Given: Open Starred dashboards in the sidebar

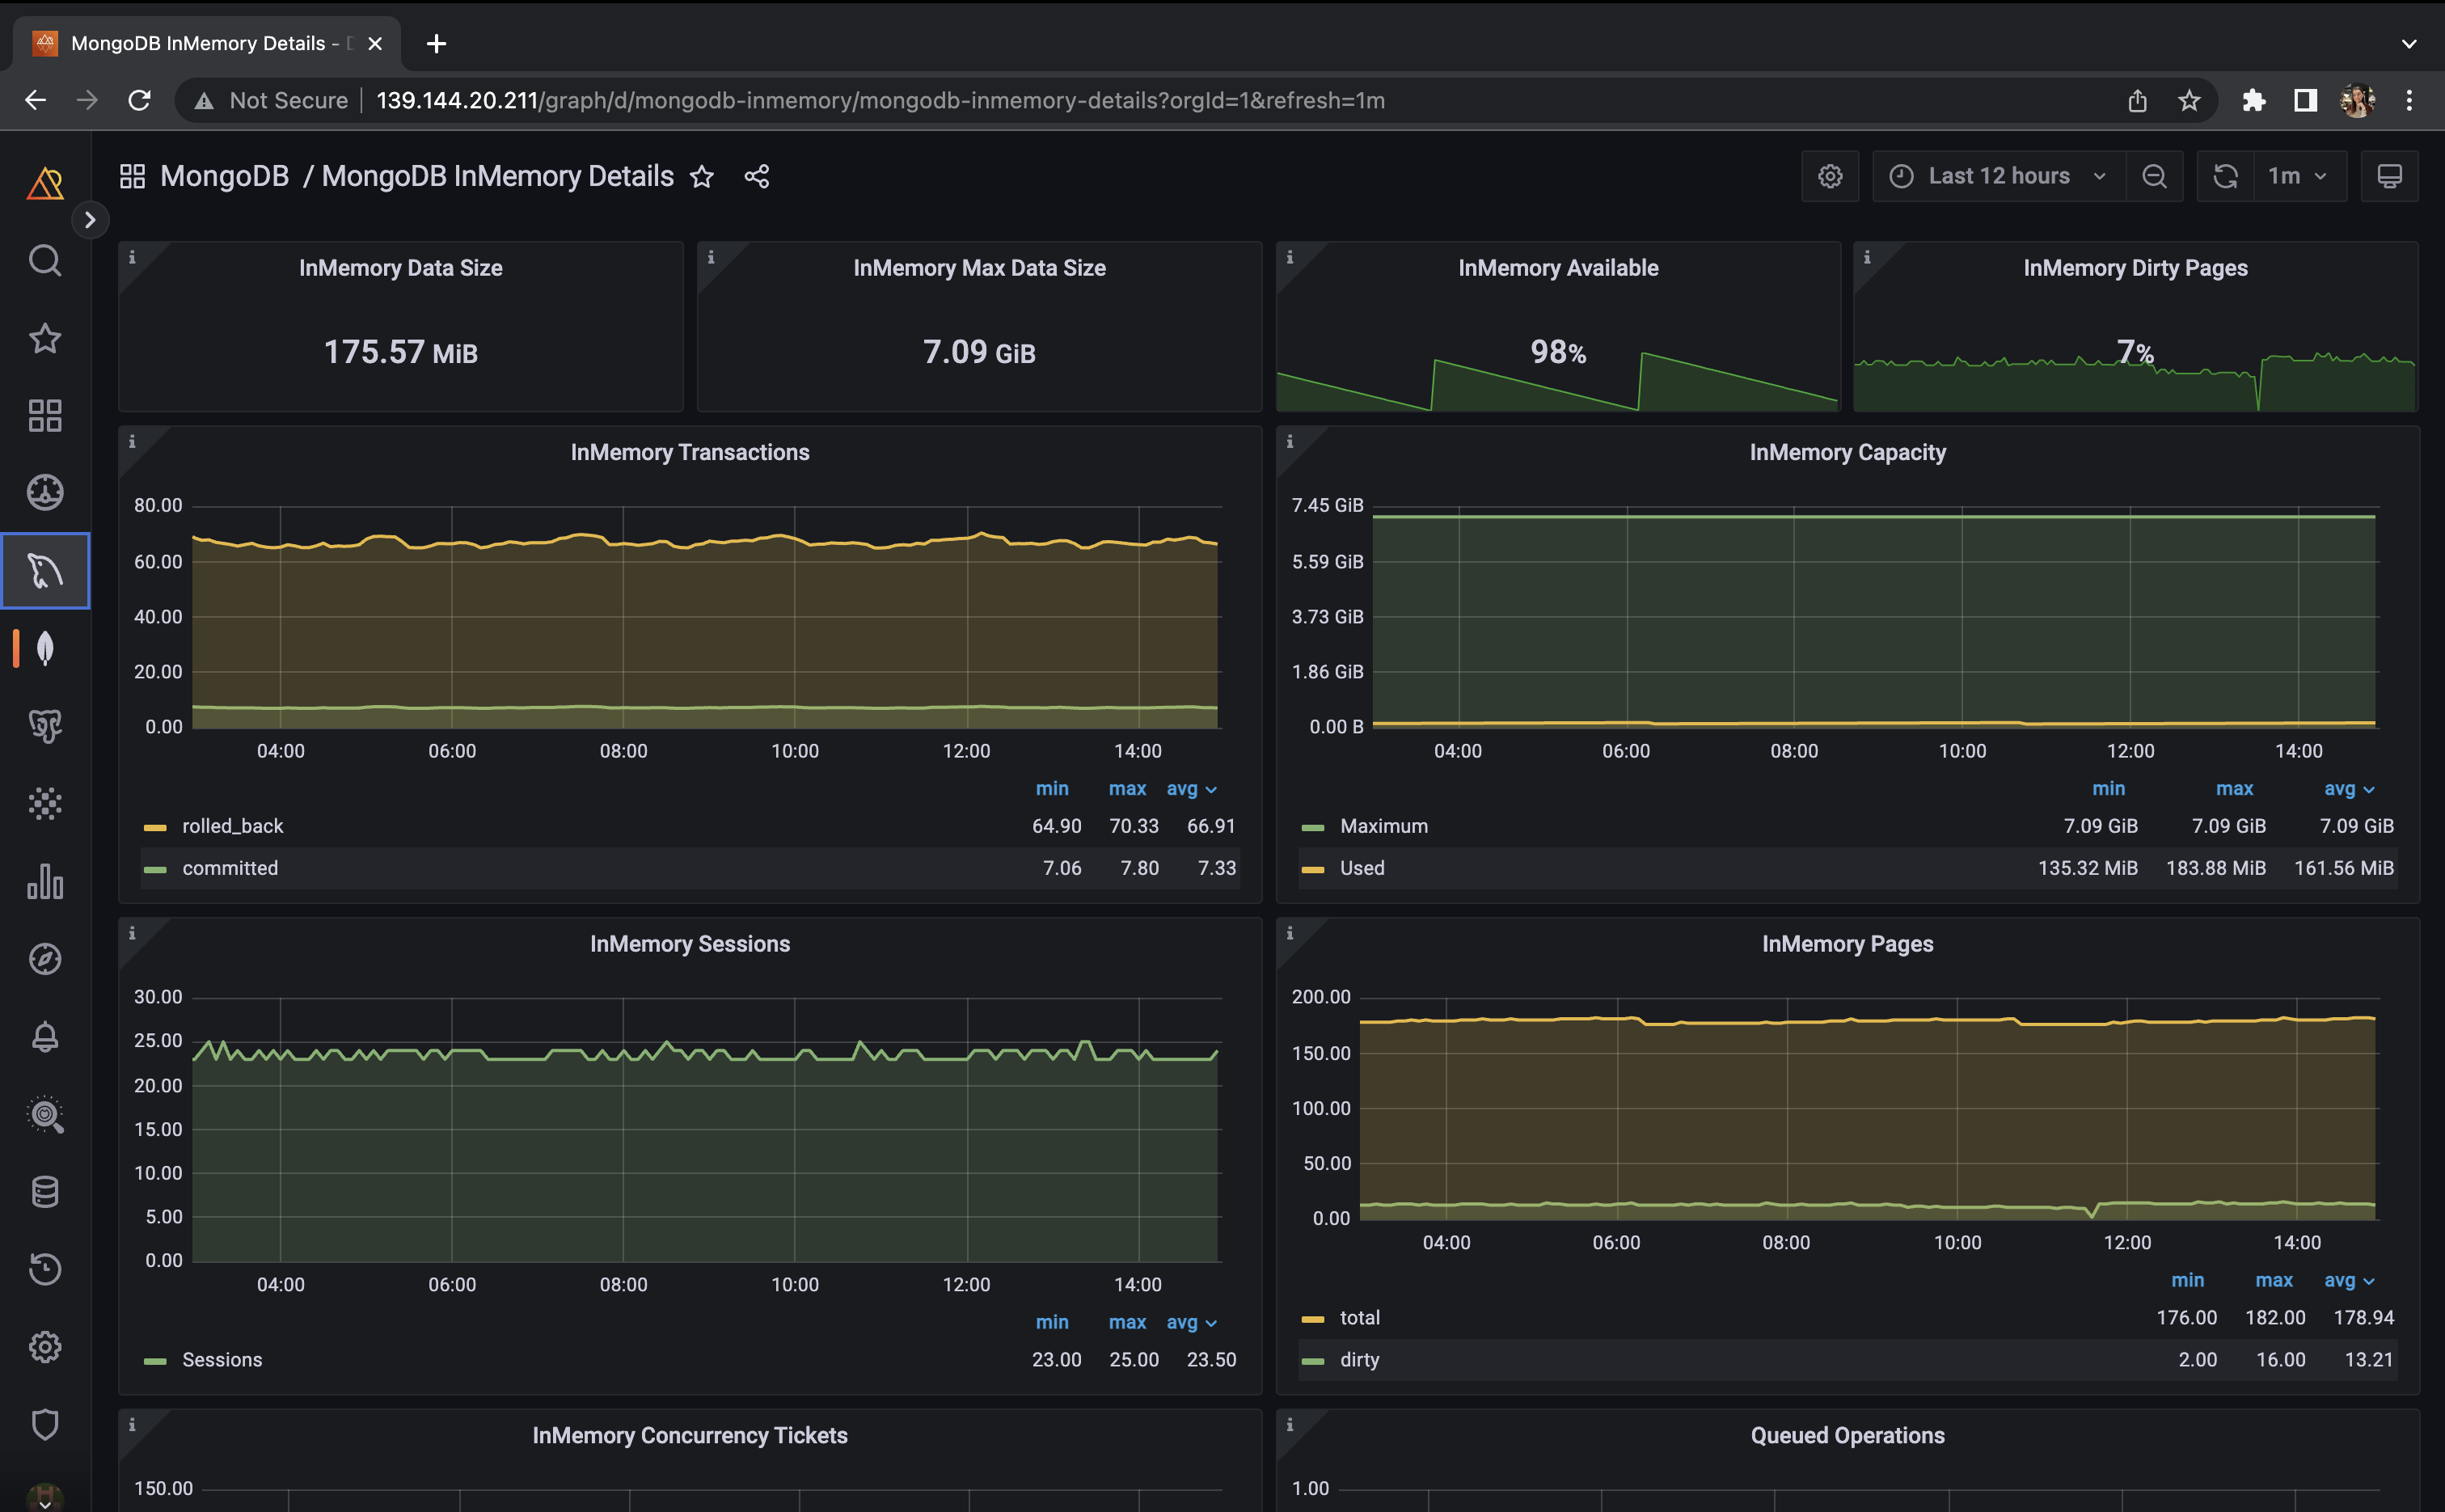Looking at the screenshot, I should (x=45, y=338).
